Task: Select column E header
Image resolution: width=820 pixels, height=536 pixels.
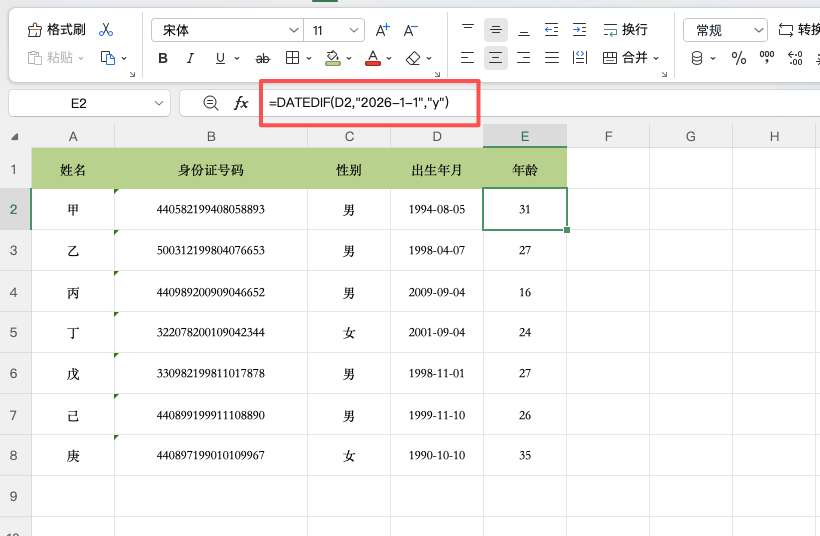Action: pyautogui.click(x=525, y=136)
